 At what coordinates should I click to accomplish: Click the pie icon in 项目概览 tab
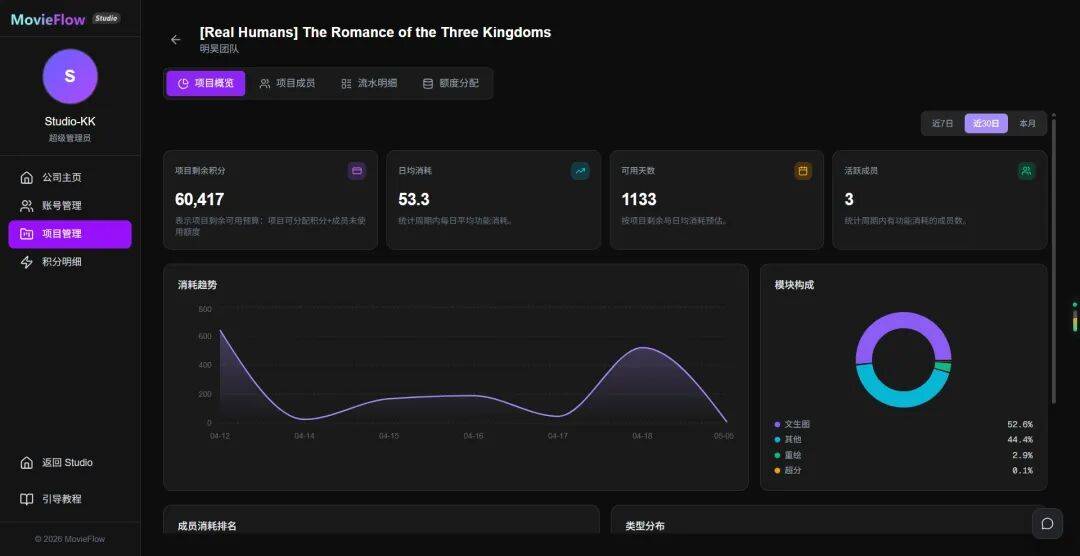pyautogui.click(x=183, y=84)
